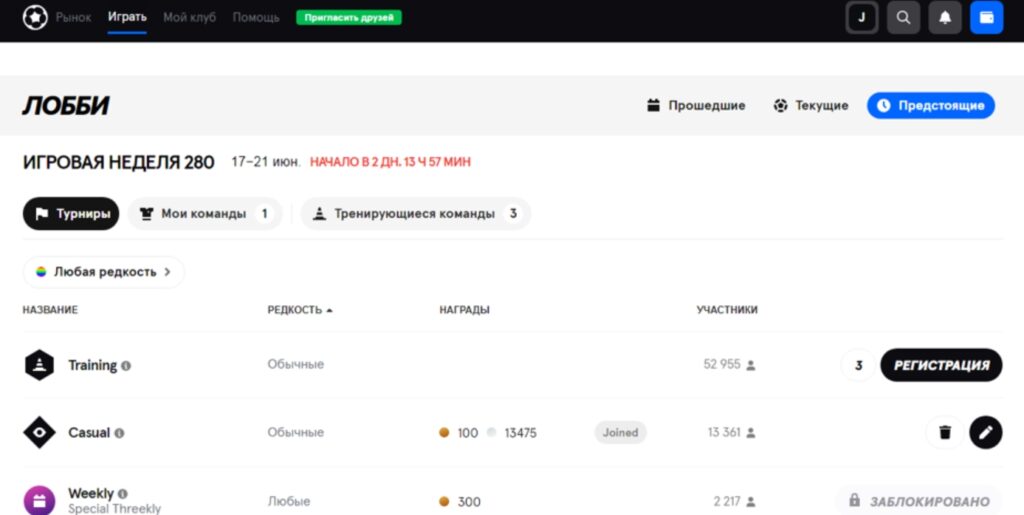Click the Training cone hexagon icon
Image resolution: width=1024 pixels, height=515 pixels.
click(39, 365)
